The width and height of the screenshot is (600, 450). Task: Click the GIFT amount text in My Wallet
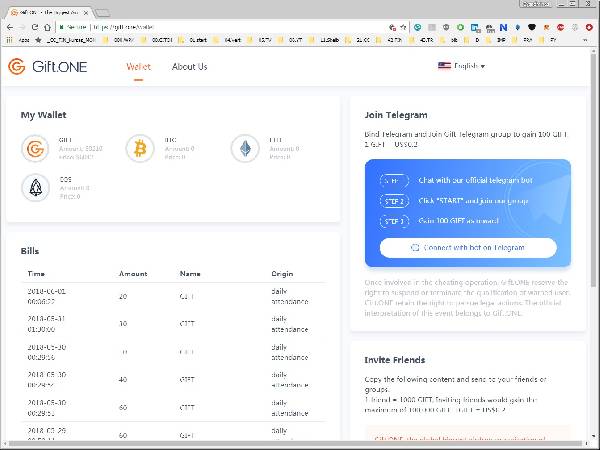point(81,148)
